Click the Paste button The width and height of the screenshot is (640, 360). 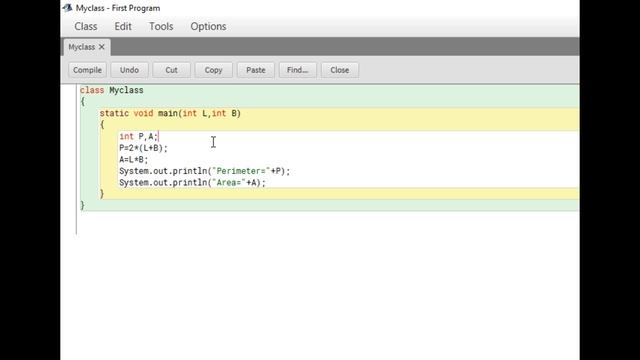[256, 70]
